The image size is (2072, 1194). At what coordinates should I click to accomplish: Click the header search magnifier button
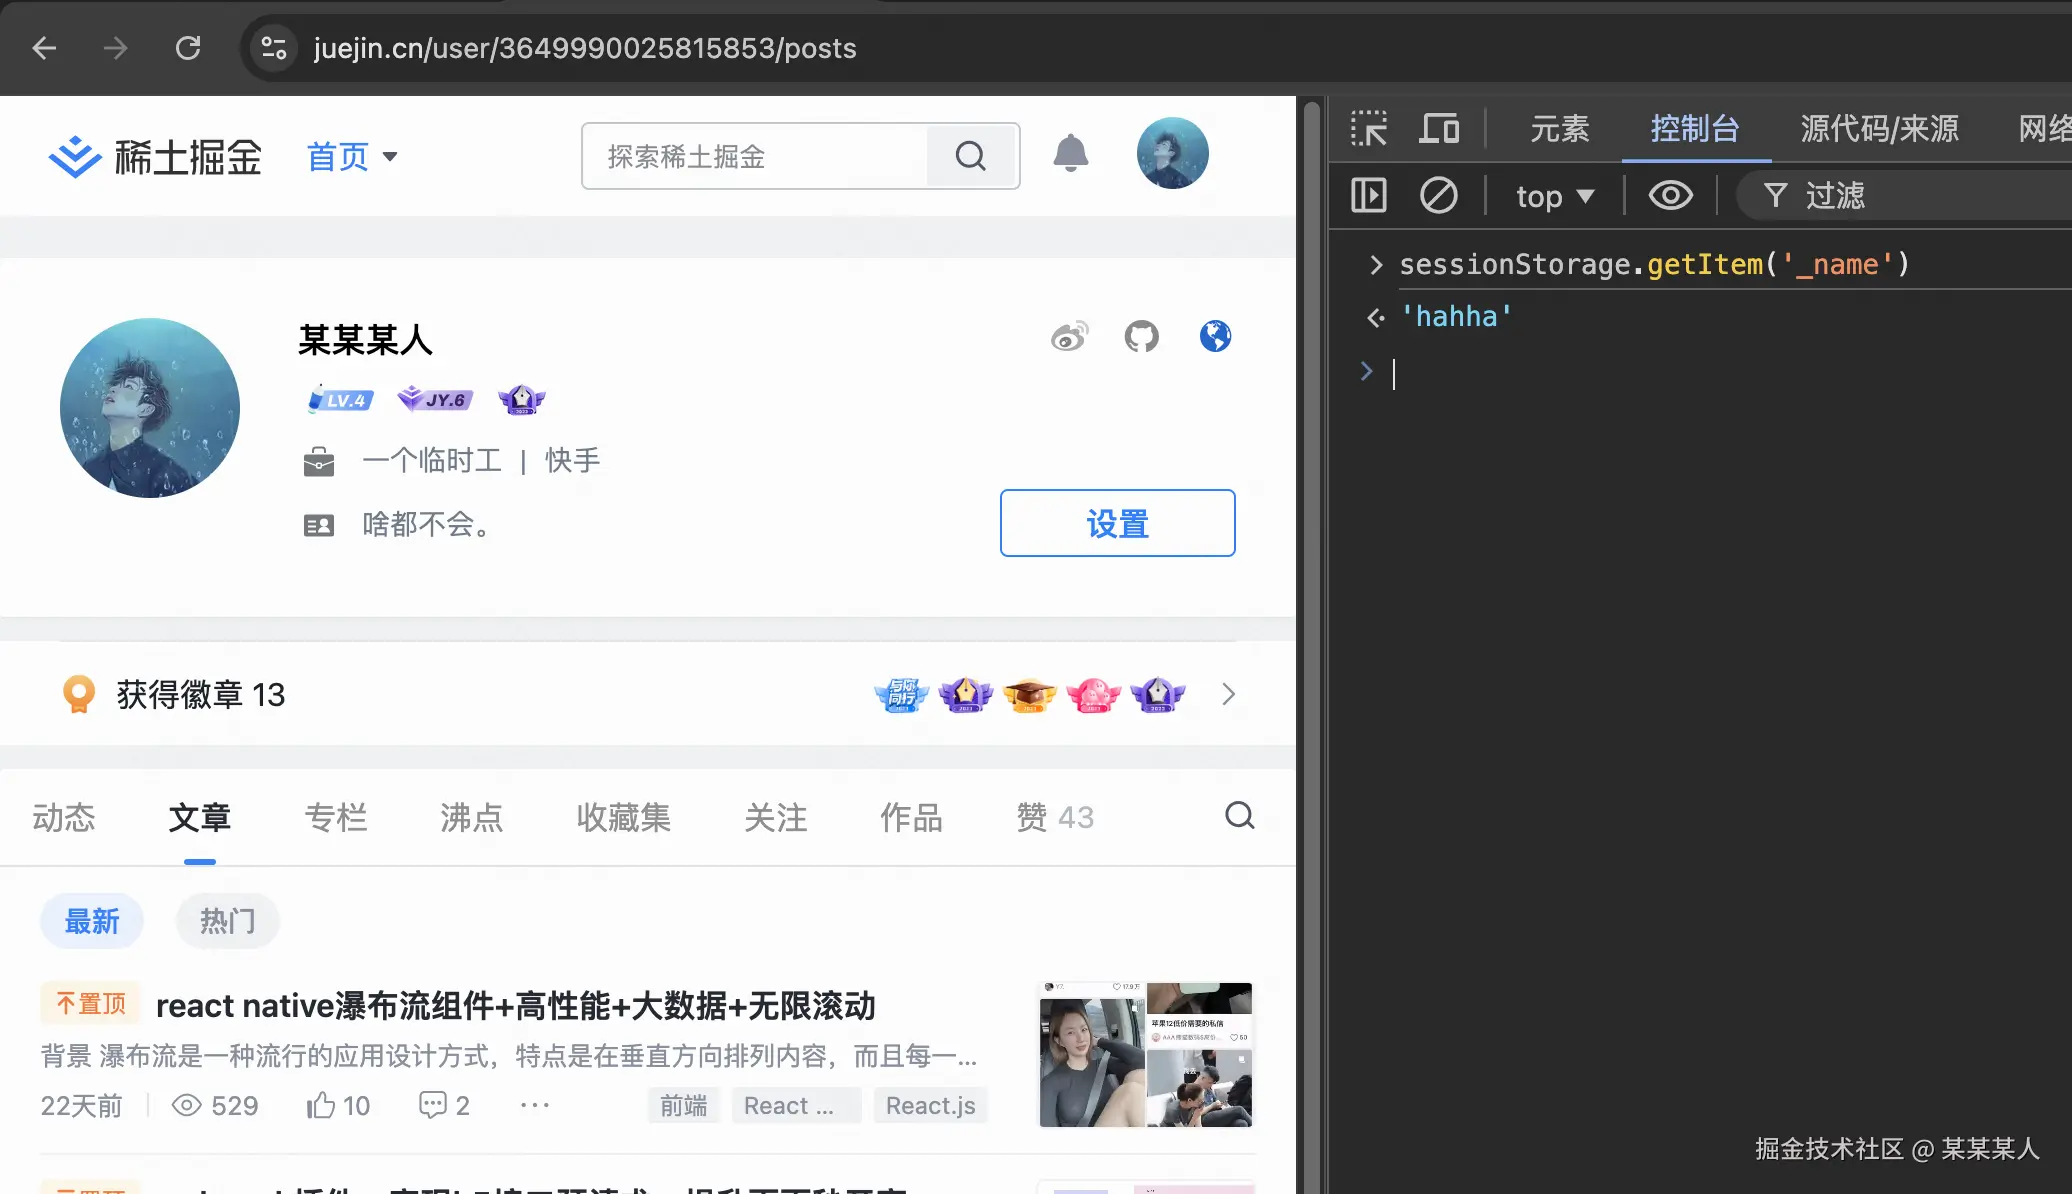[x=970, y=156]
